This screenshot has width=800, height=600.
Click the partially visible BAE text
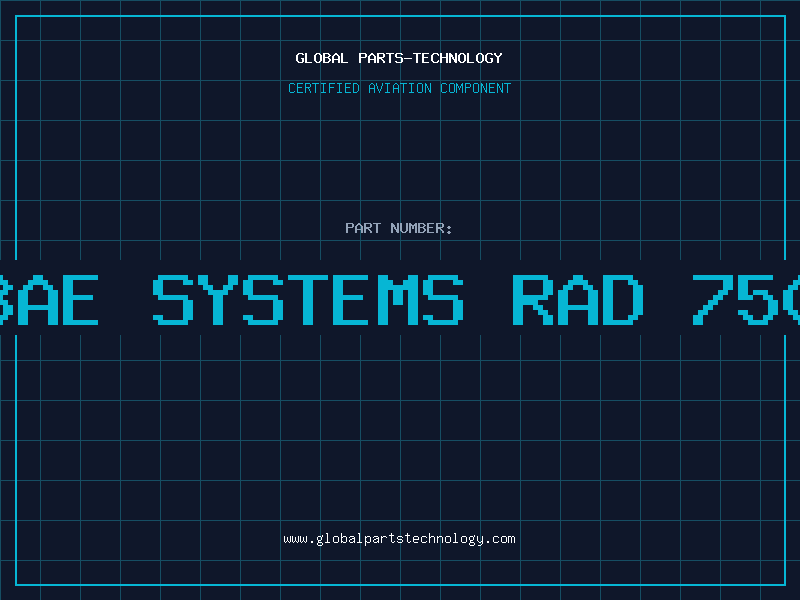tap(50, 299)
